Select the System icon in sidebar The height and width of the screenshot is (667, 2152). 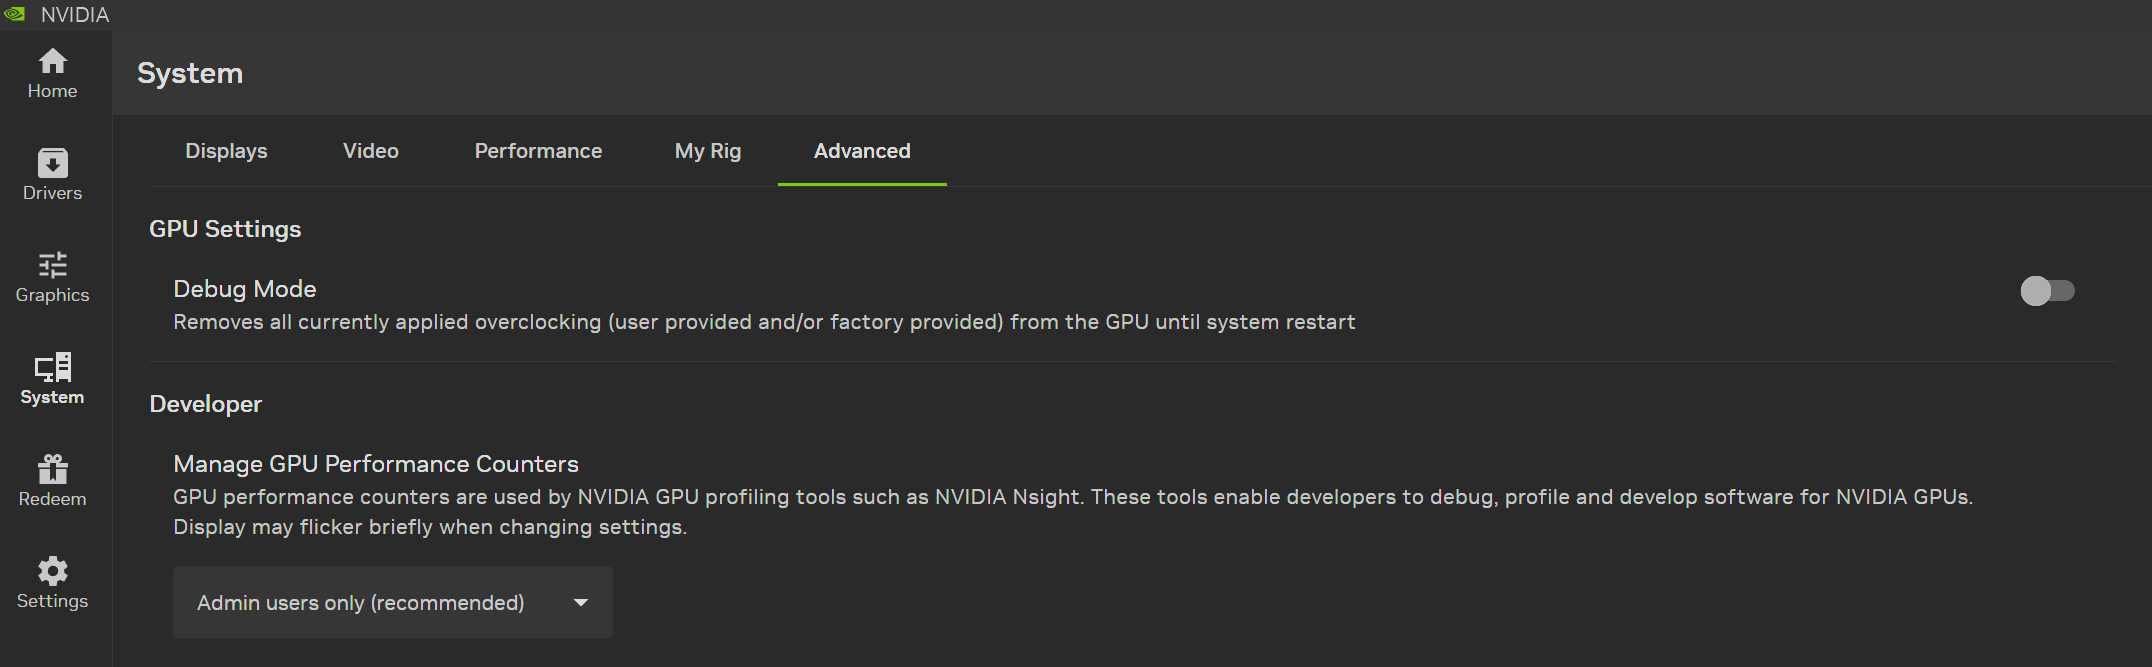point(51,370)
